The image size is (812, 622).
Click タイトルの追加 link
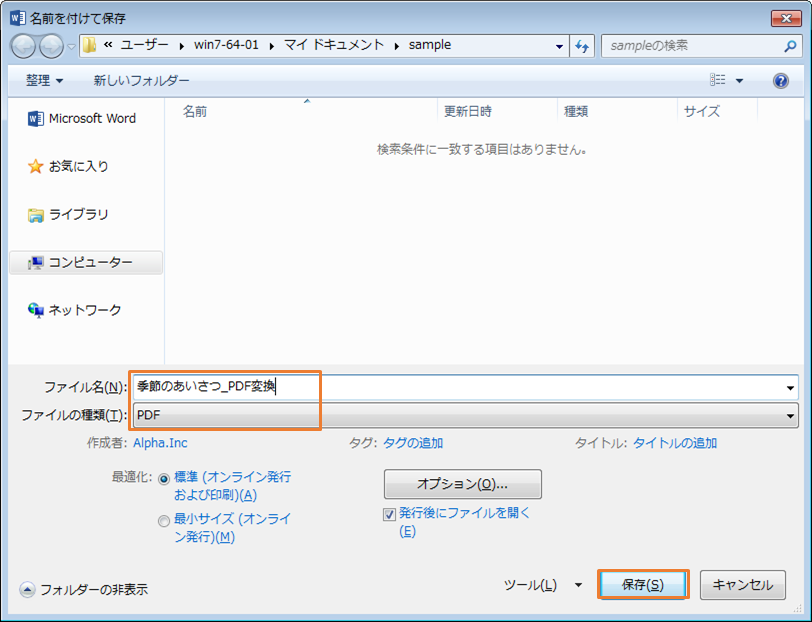(x=675, y=443)
